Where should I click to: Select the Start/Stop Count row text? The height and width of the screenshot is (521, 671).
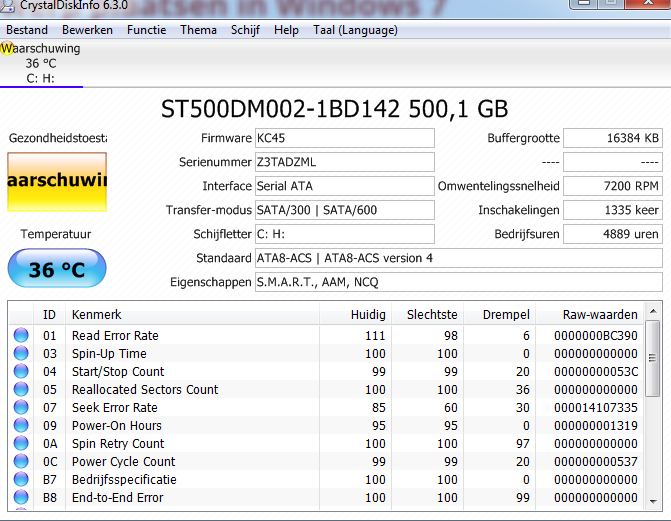(x=118, y=371)
